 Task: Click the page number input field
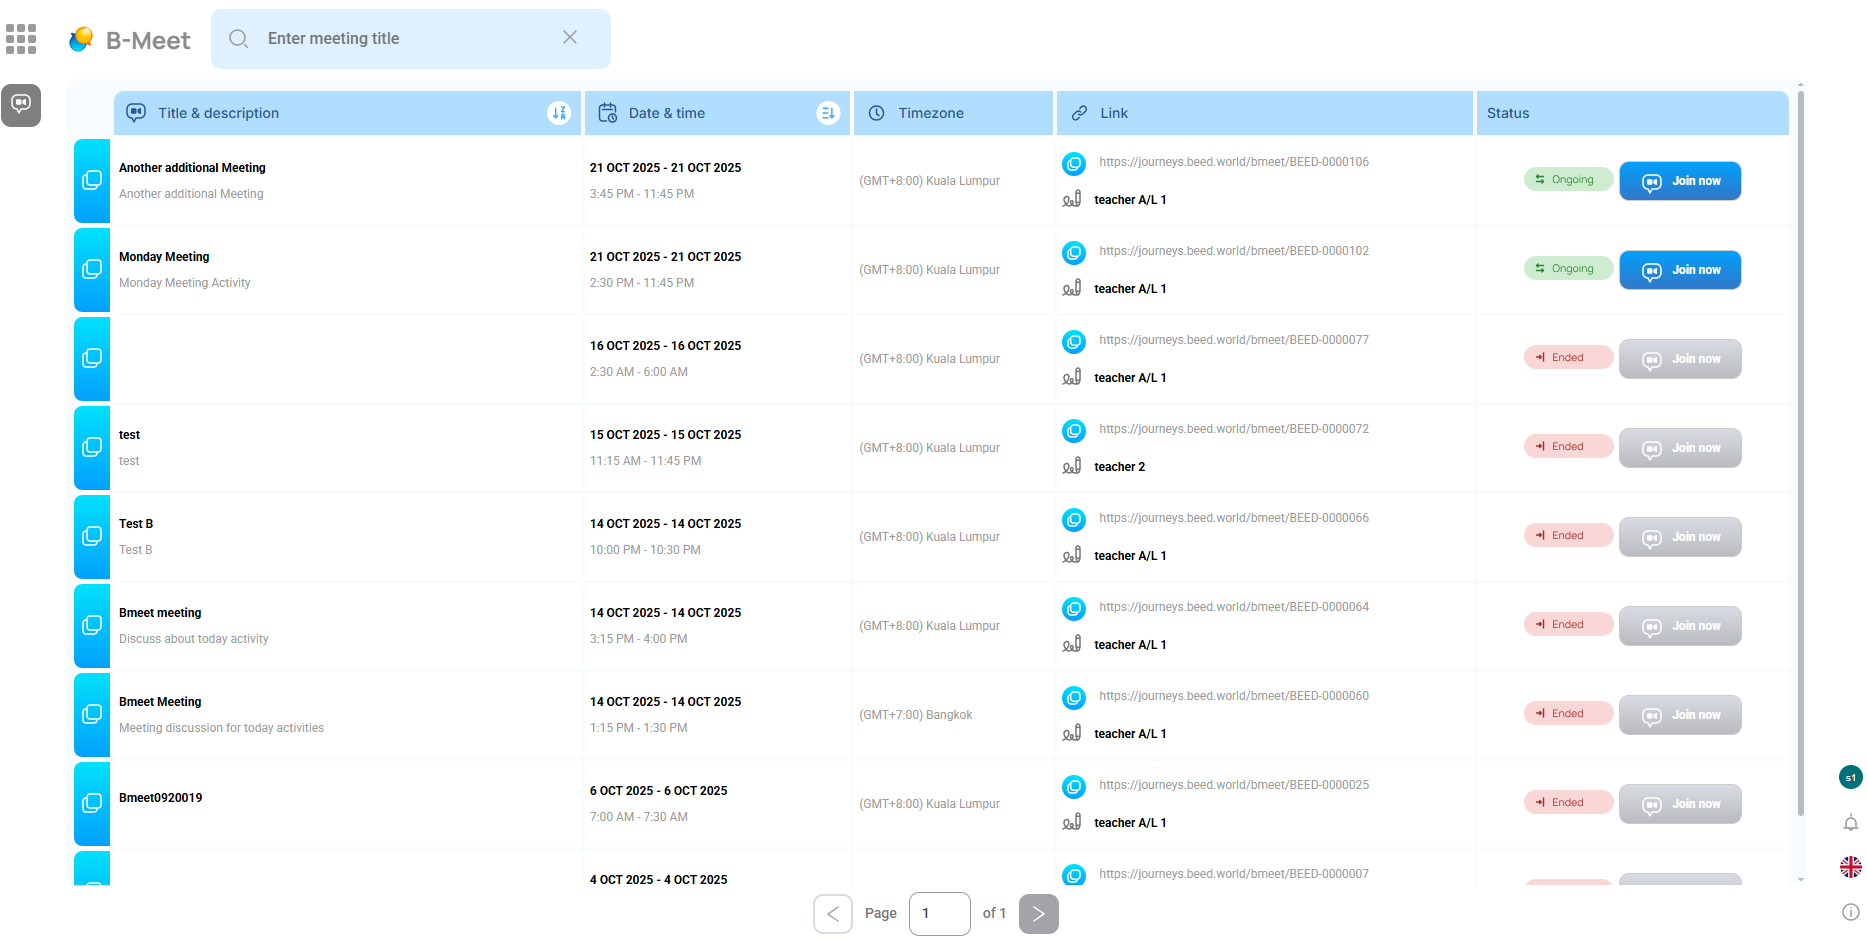pyautogui.click(x=939, y=914)
